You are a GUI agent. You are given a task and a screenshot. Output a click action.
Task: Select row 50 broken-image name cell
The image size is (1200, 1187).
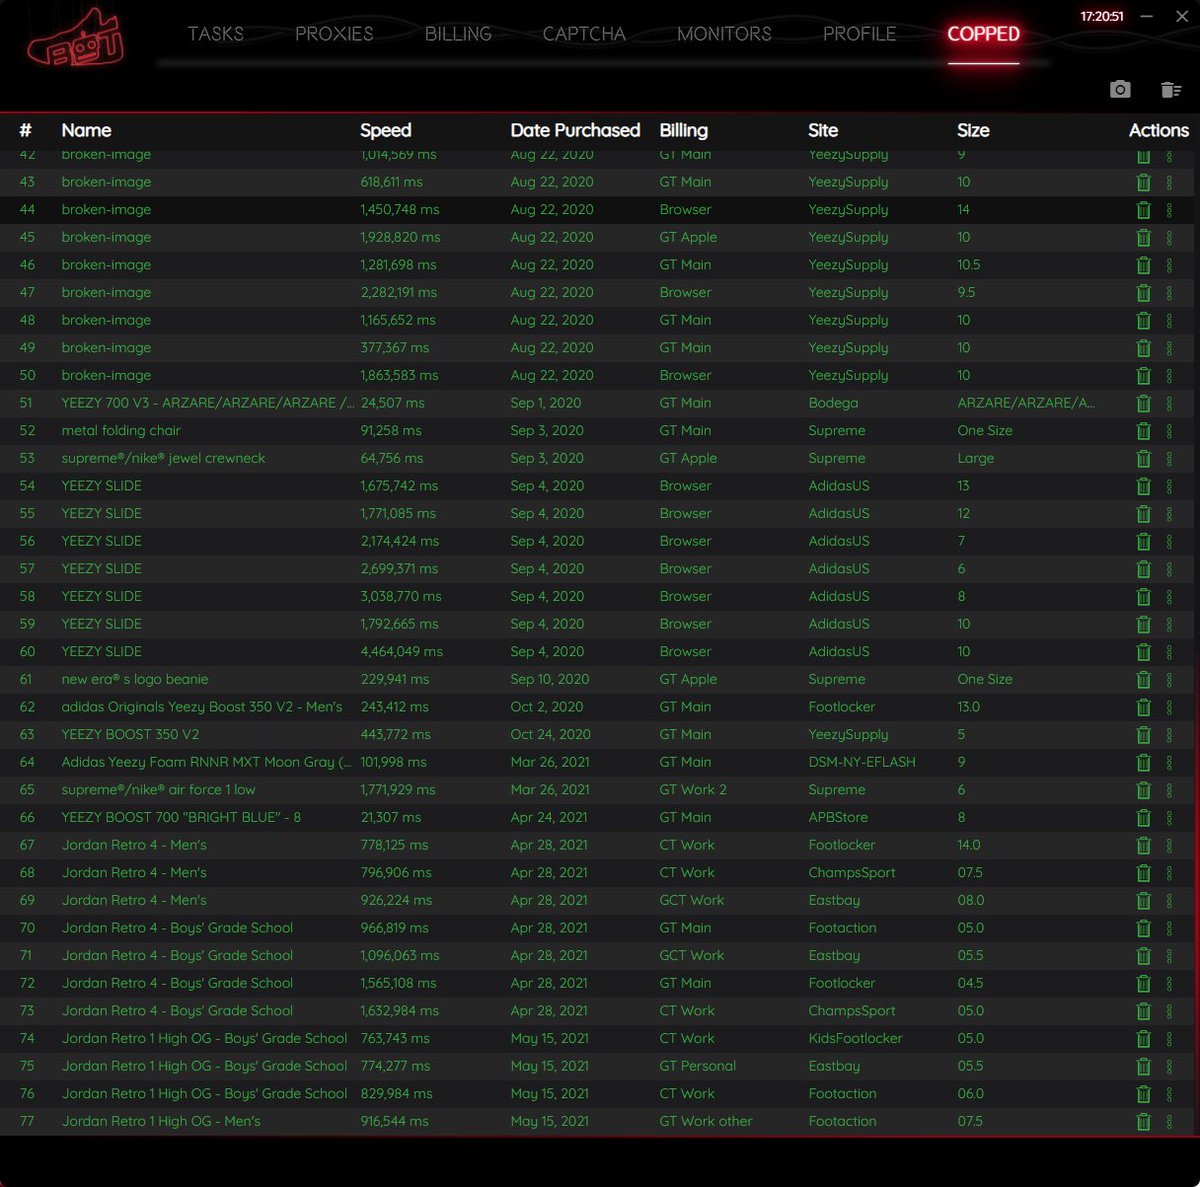pos(106,375)
